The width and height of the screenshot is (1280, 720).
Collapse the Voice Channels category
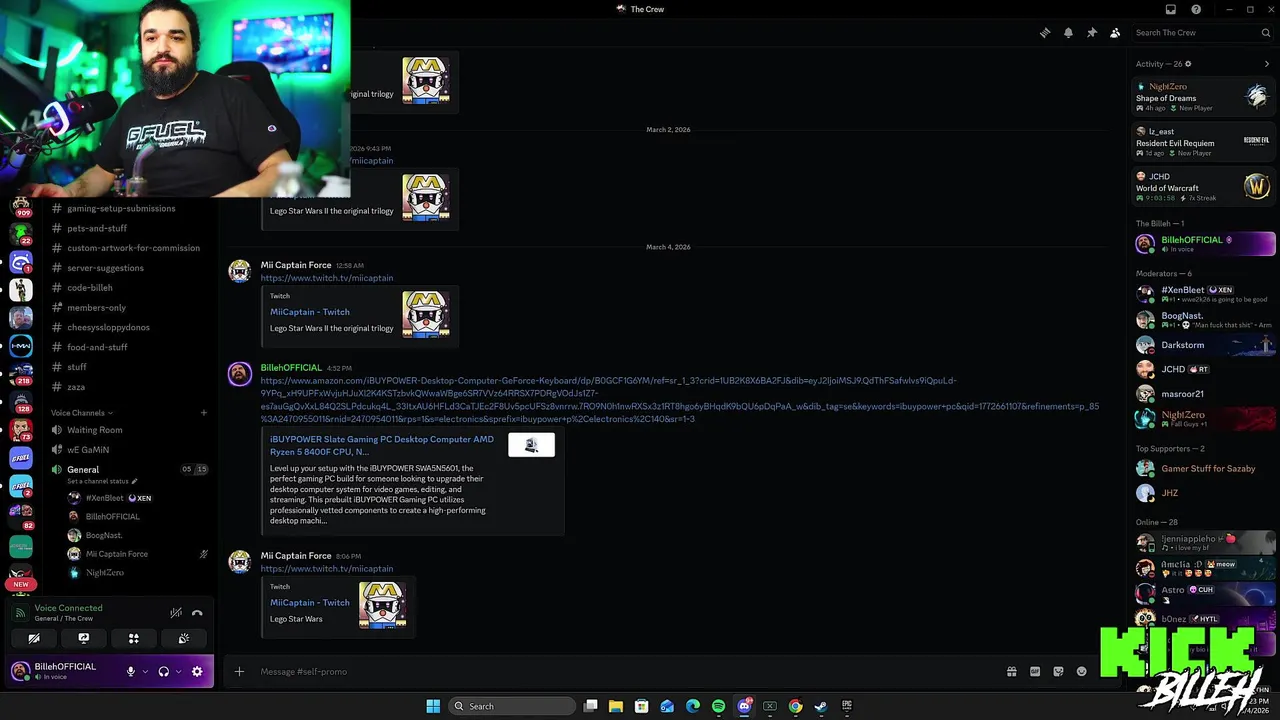[x=81, y=413]
